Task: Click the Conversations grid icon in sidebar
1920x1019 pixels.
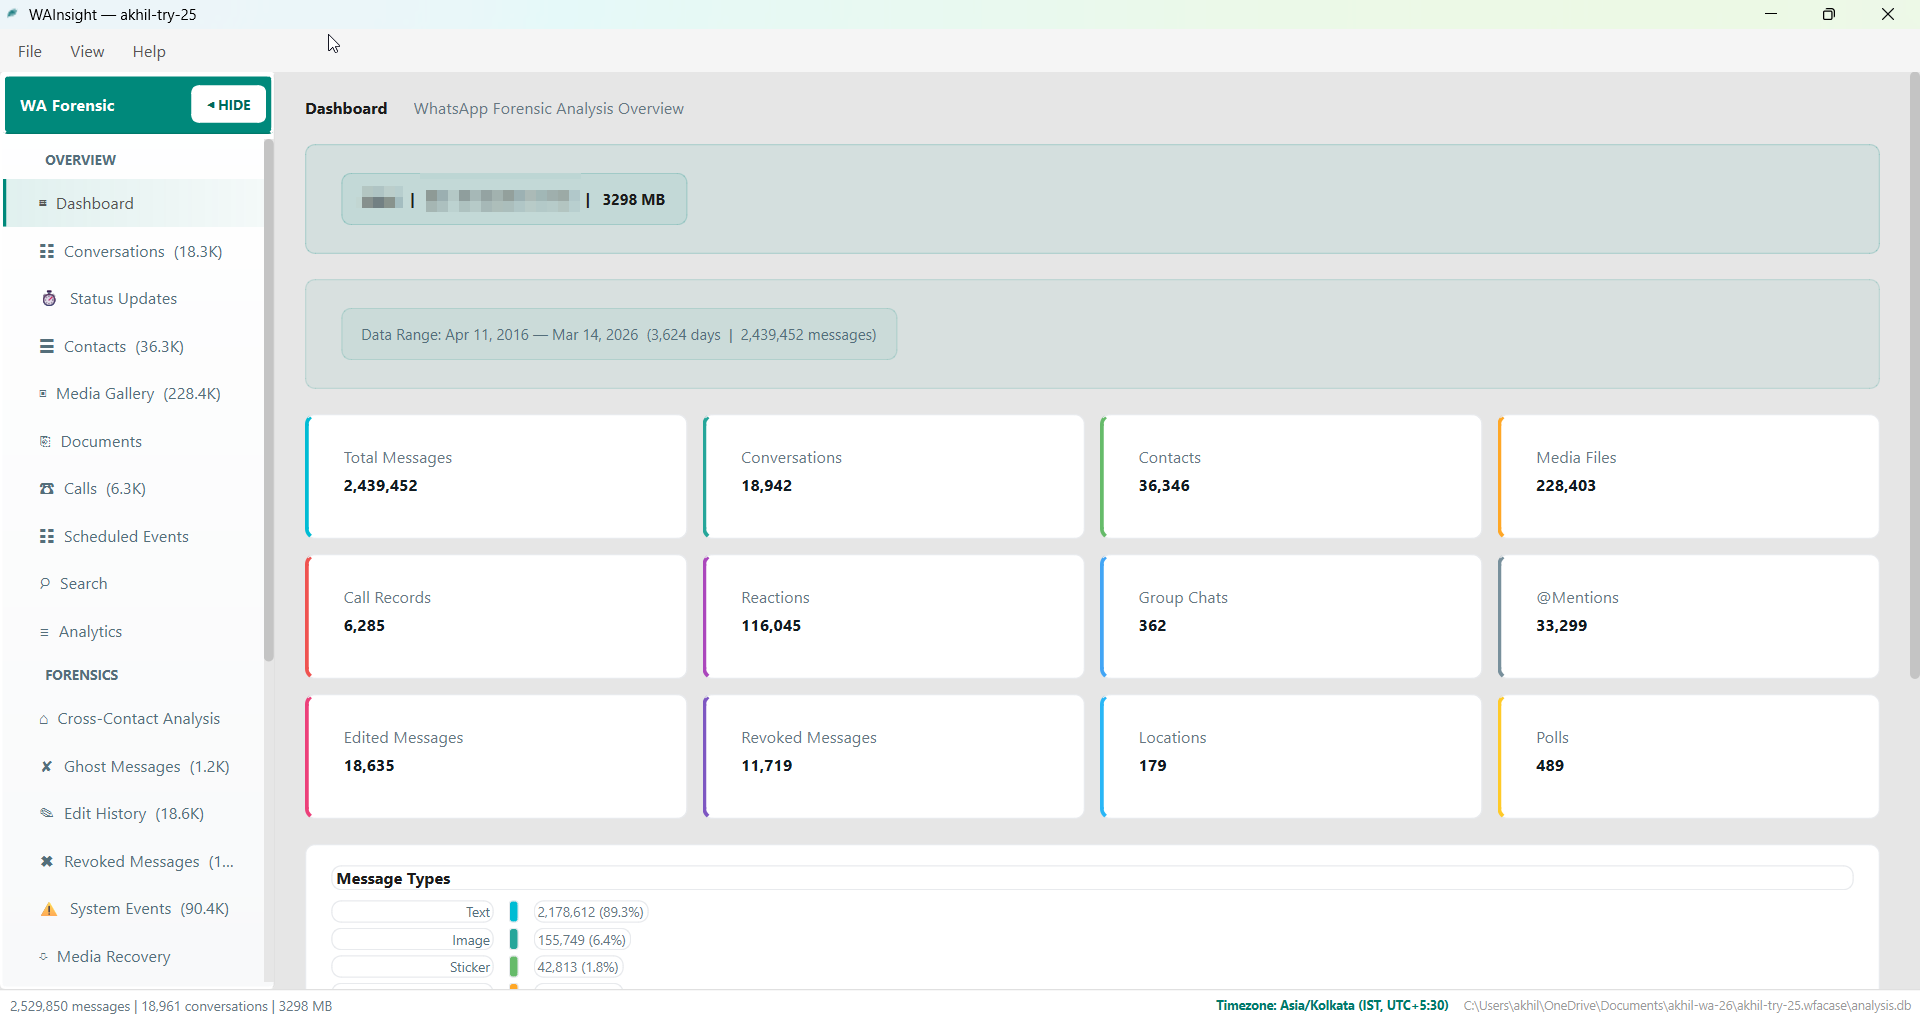Action: [x=47, y=252]
